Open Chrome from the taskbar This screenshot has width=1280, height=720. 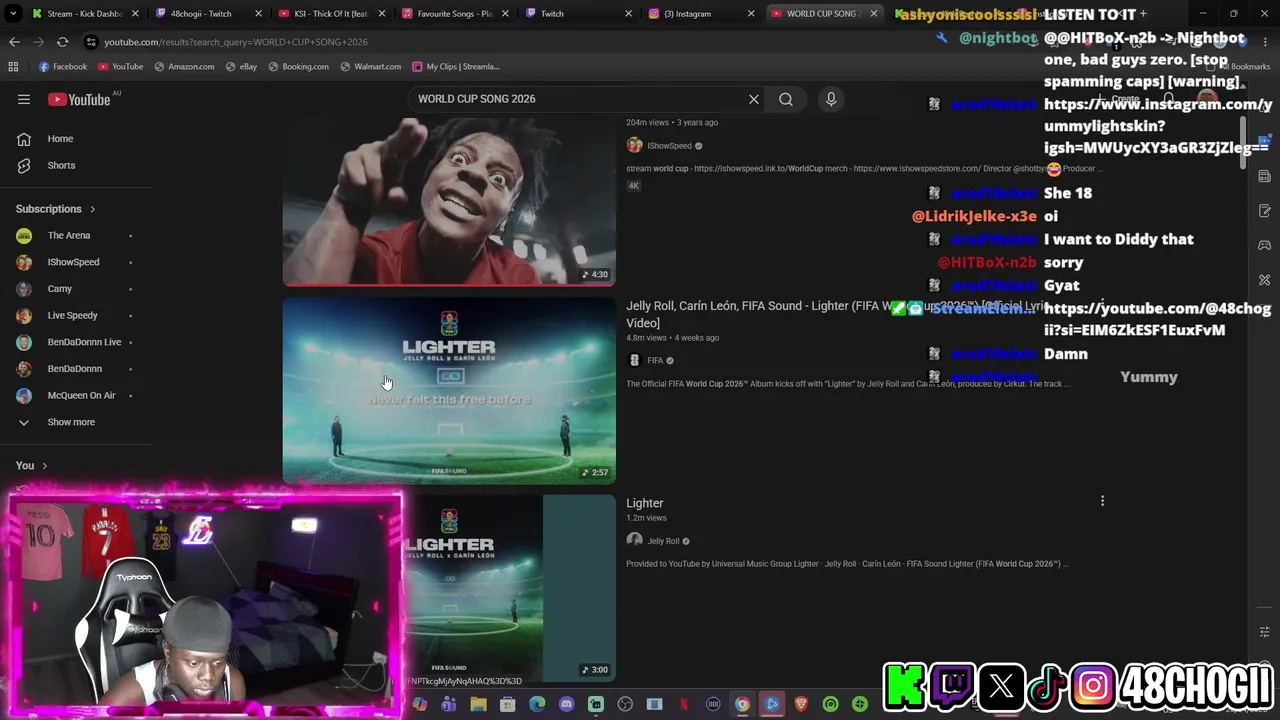pos(742,704)
